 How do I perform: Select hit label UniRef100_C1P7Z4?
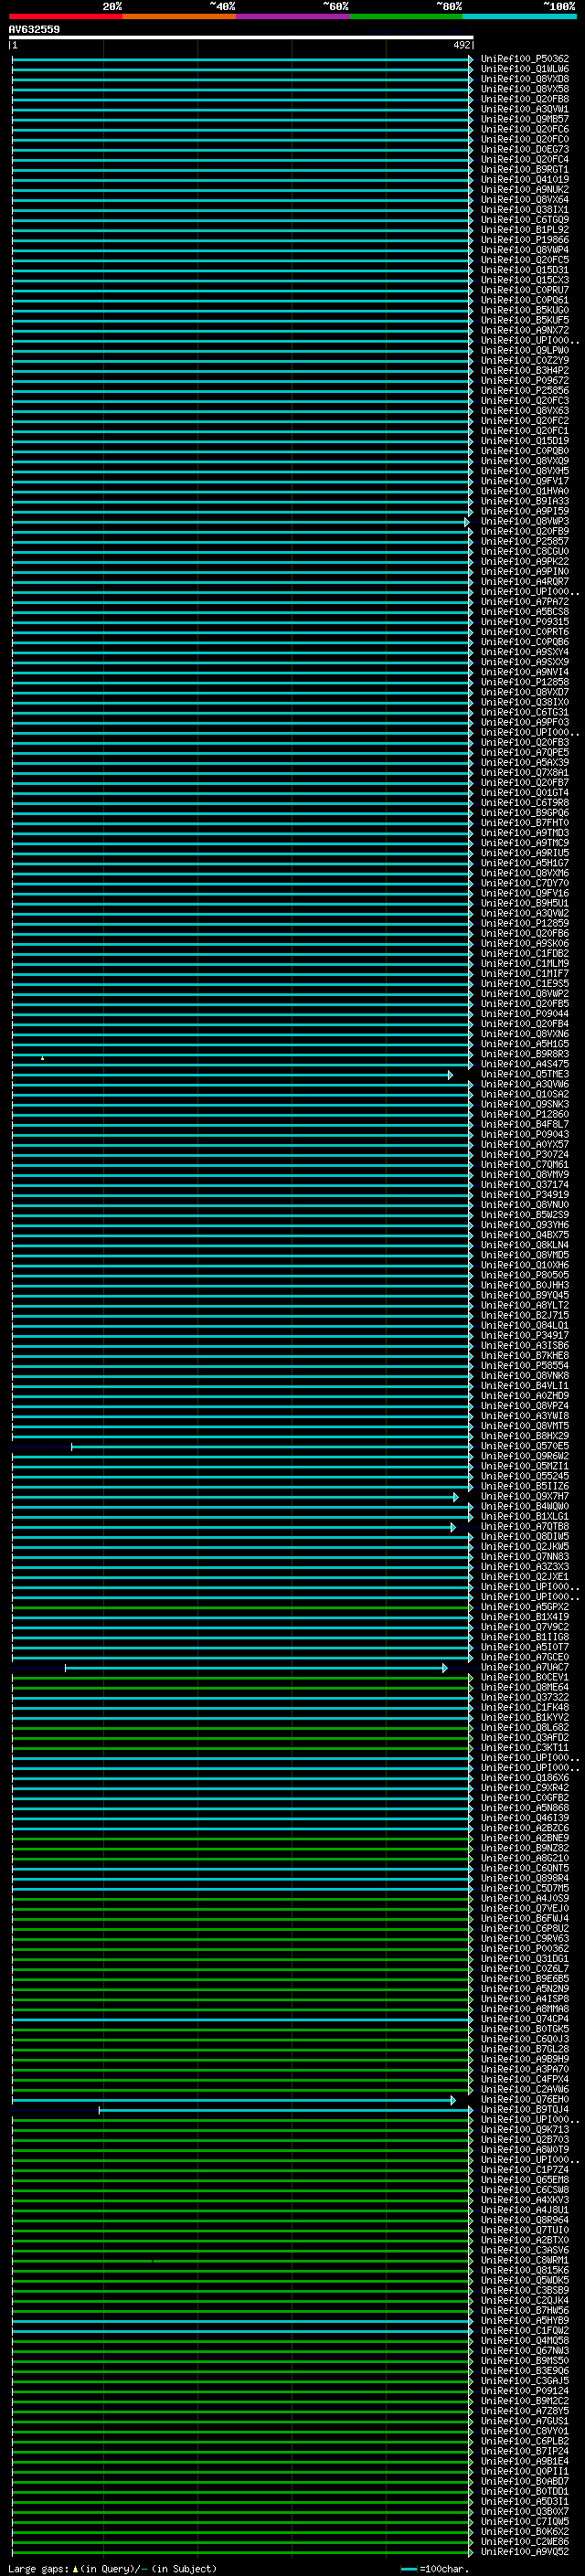pos(525,2169)
